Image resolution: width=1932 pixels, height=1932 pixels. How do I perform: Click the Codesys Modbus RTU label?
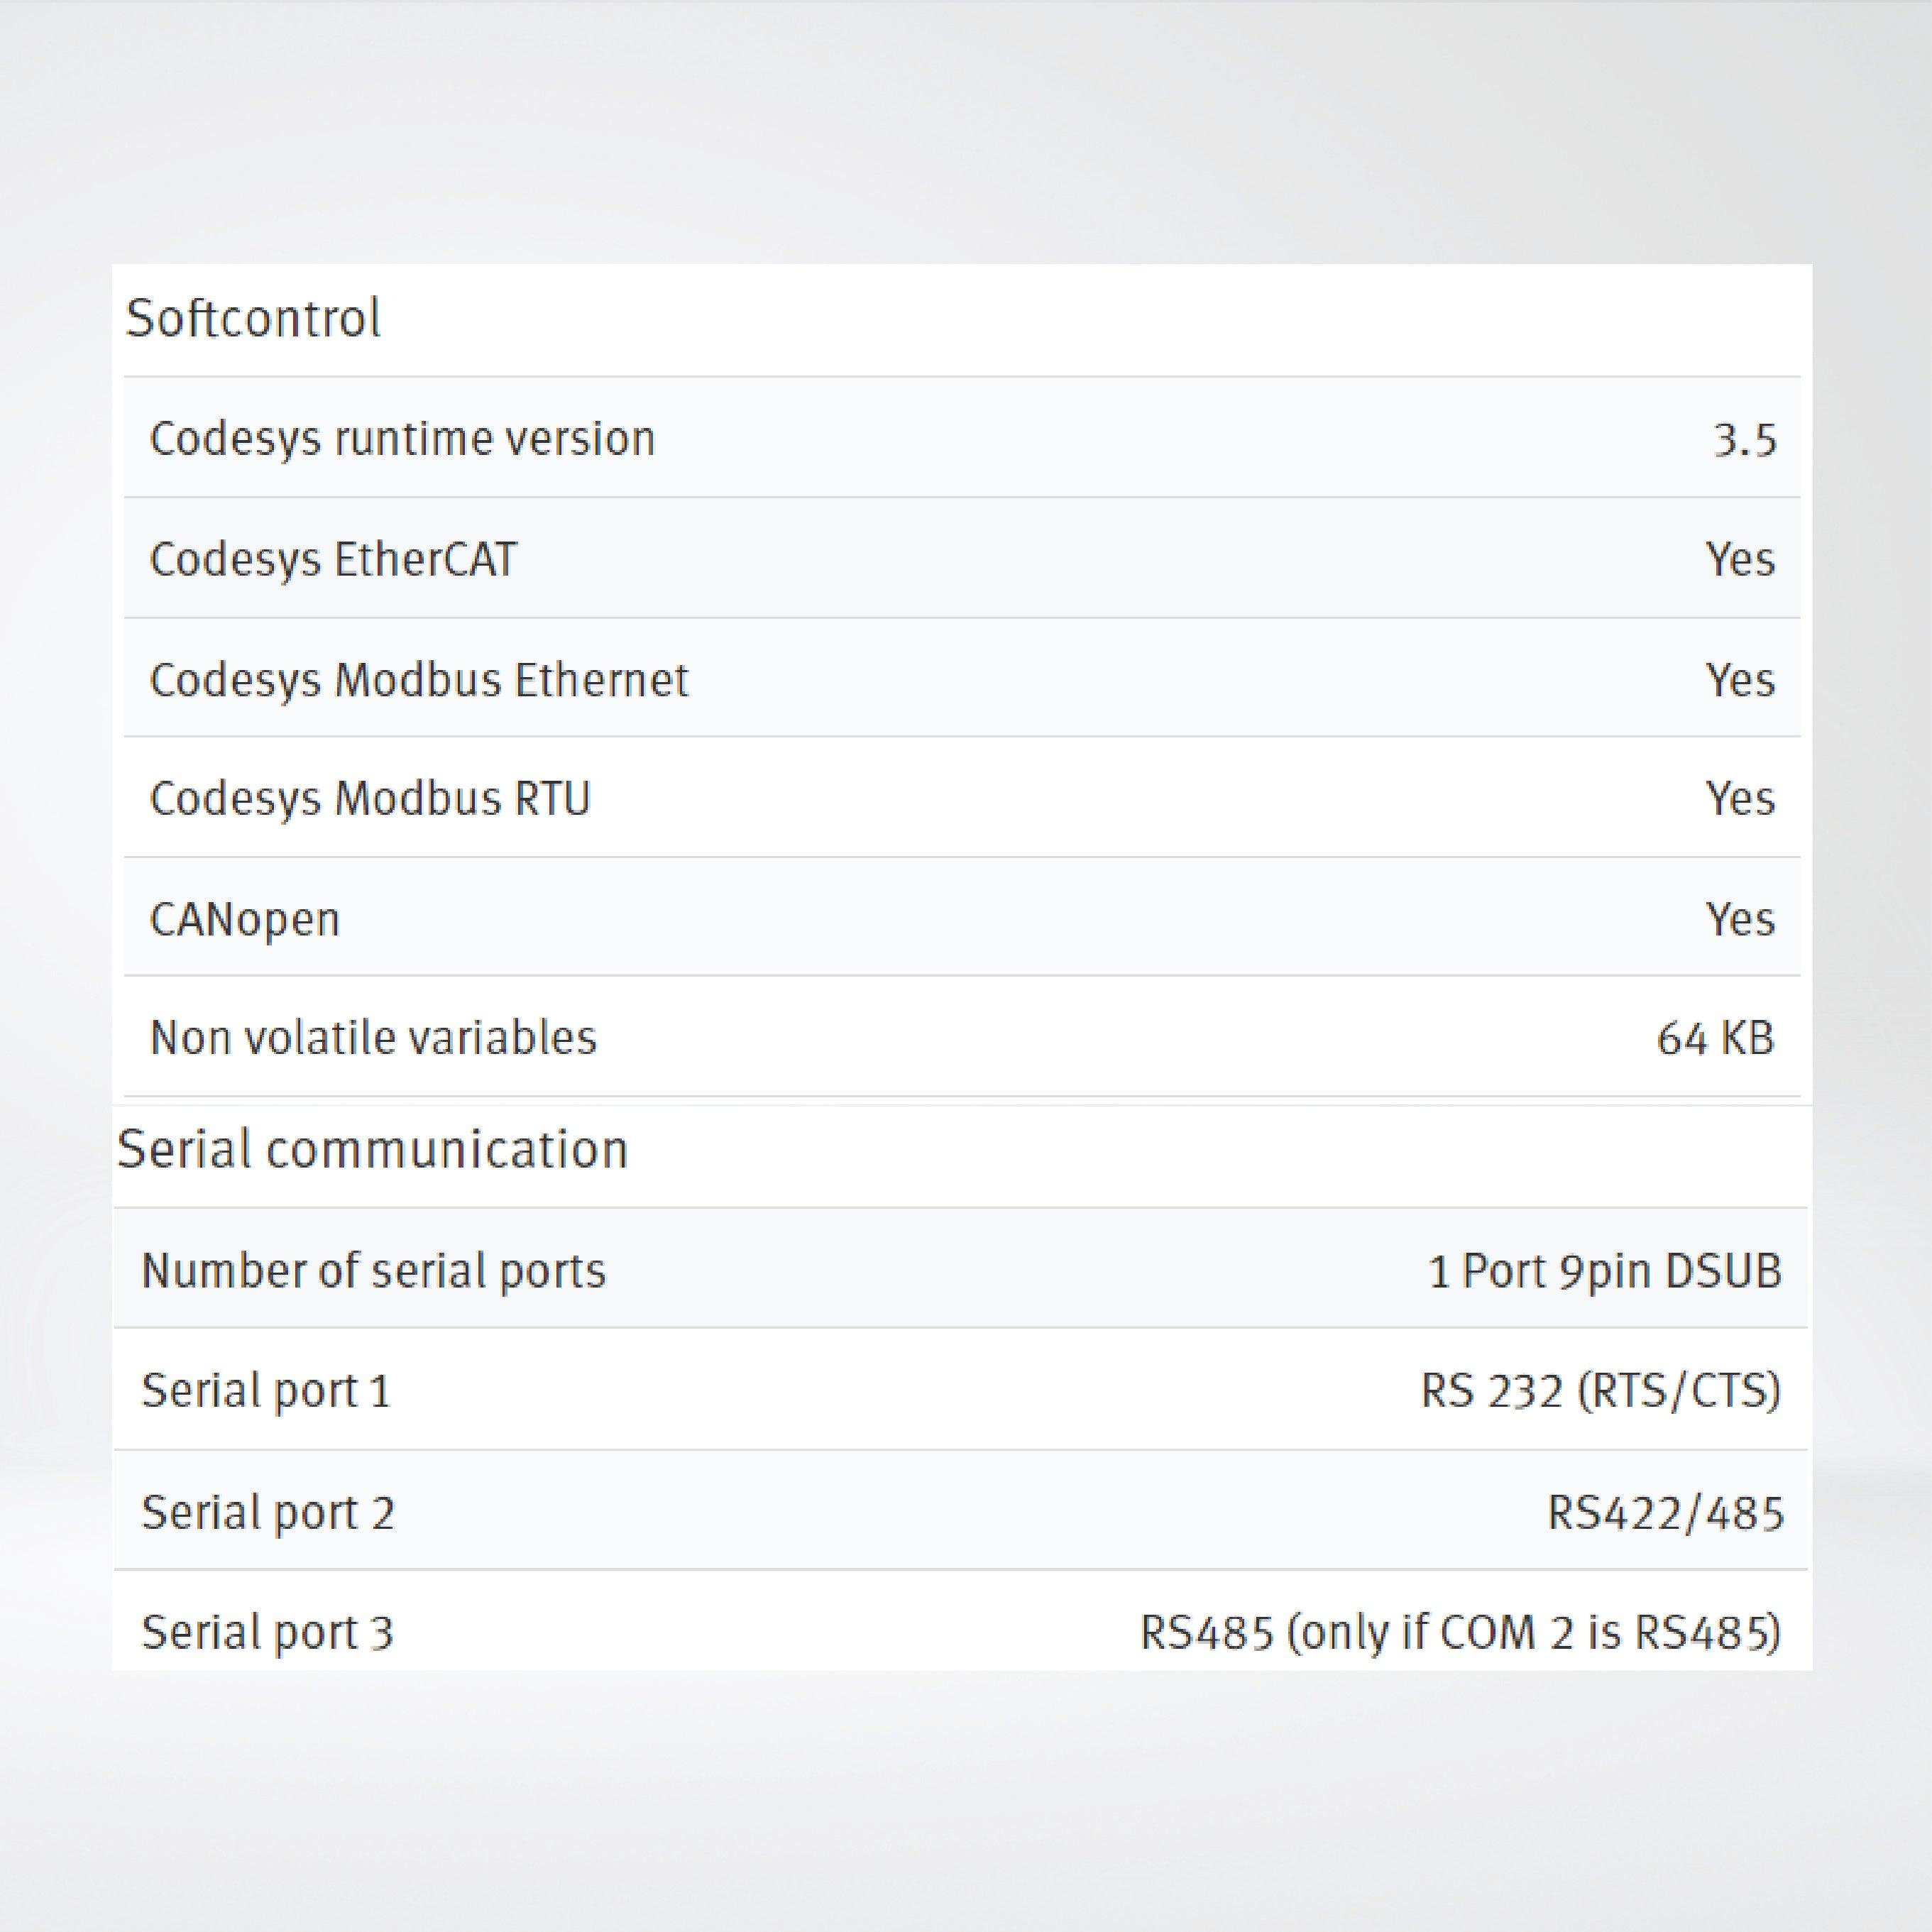(370, 799)
